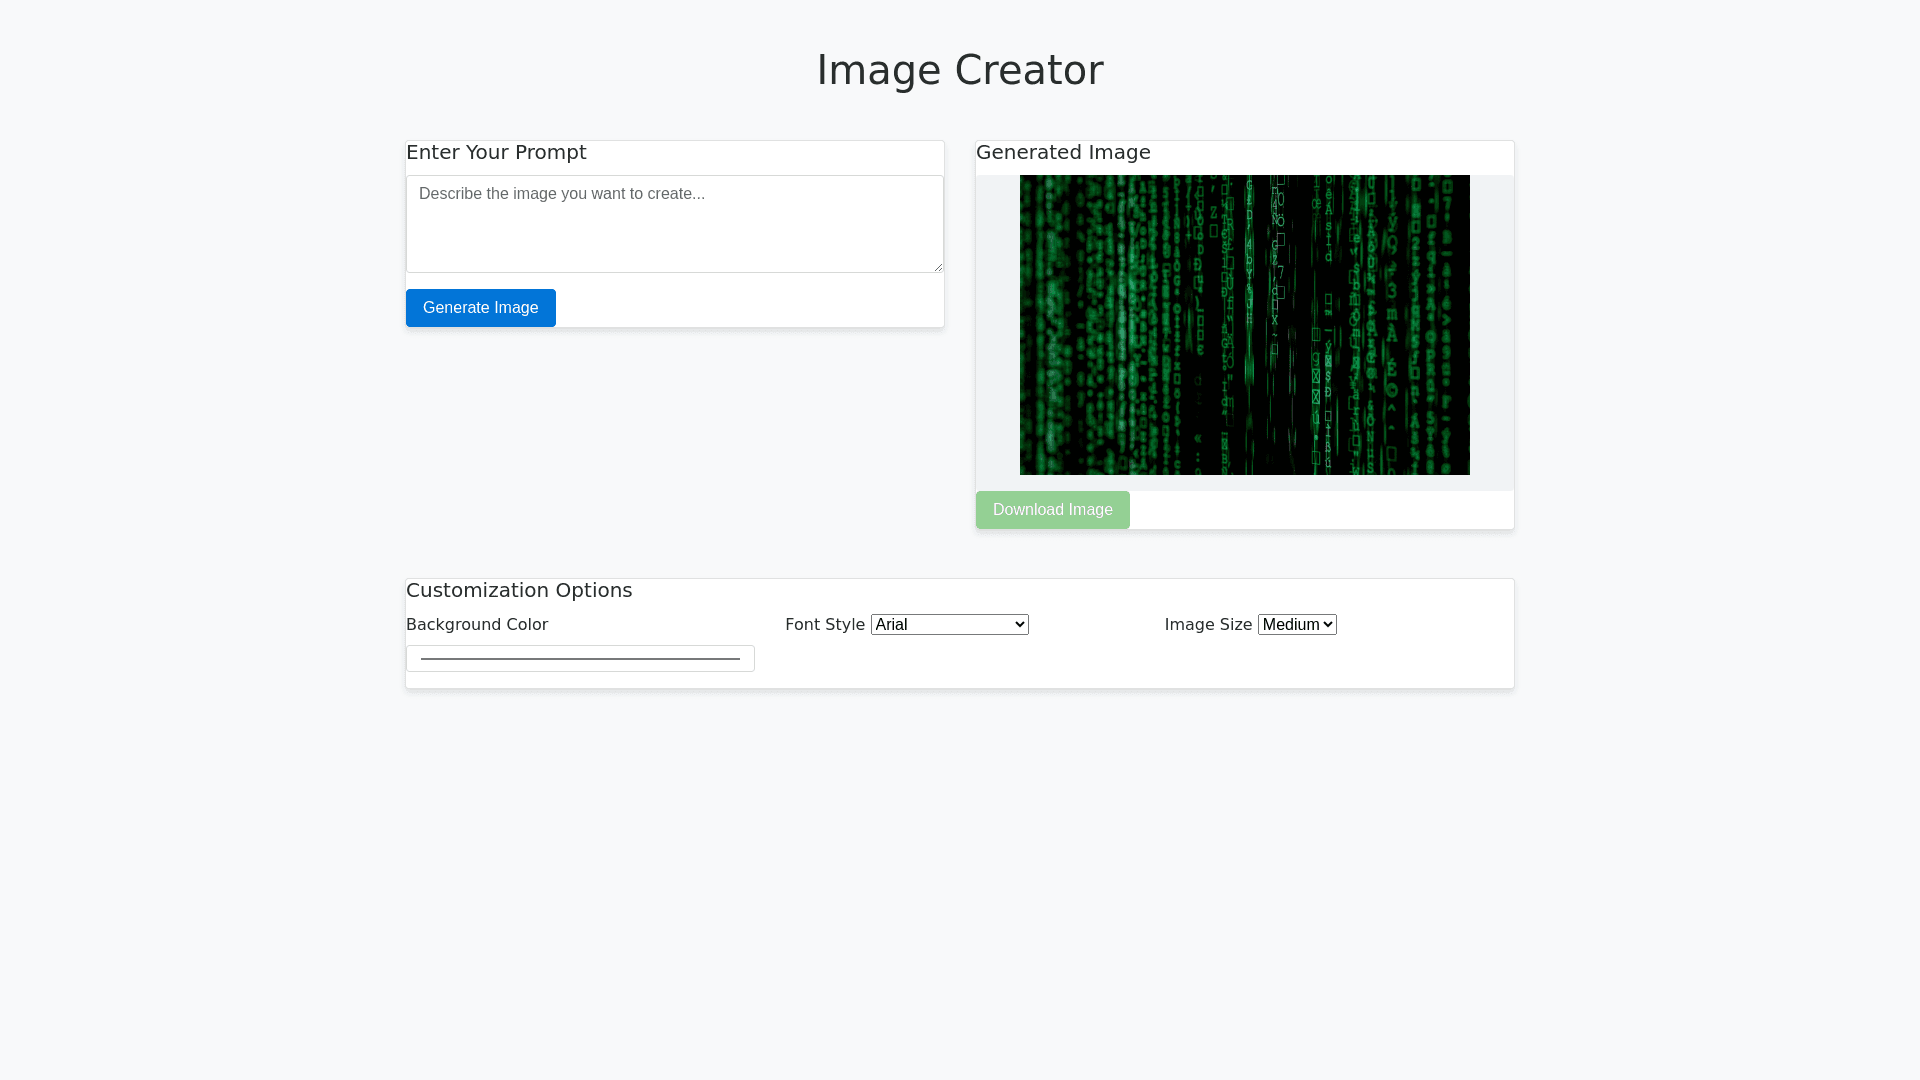Click the prompt description text area
The image size is (1920, 1080).
pyautogui.click(x=674, y=224)
